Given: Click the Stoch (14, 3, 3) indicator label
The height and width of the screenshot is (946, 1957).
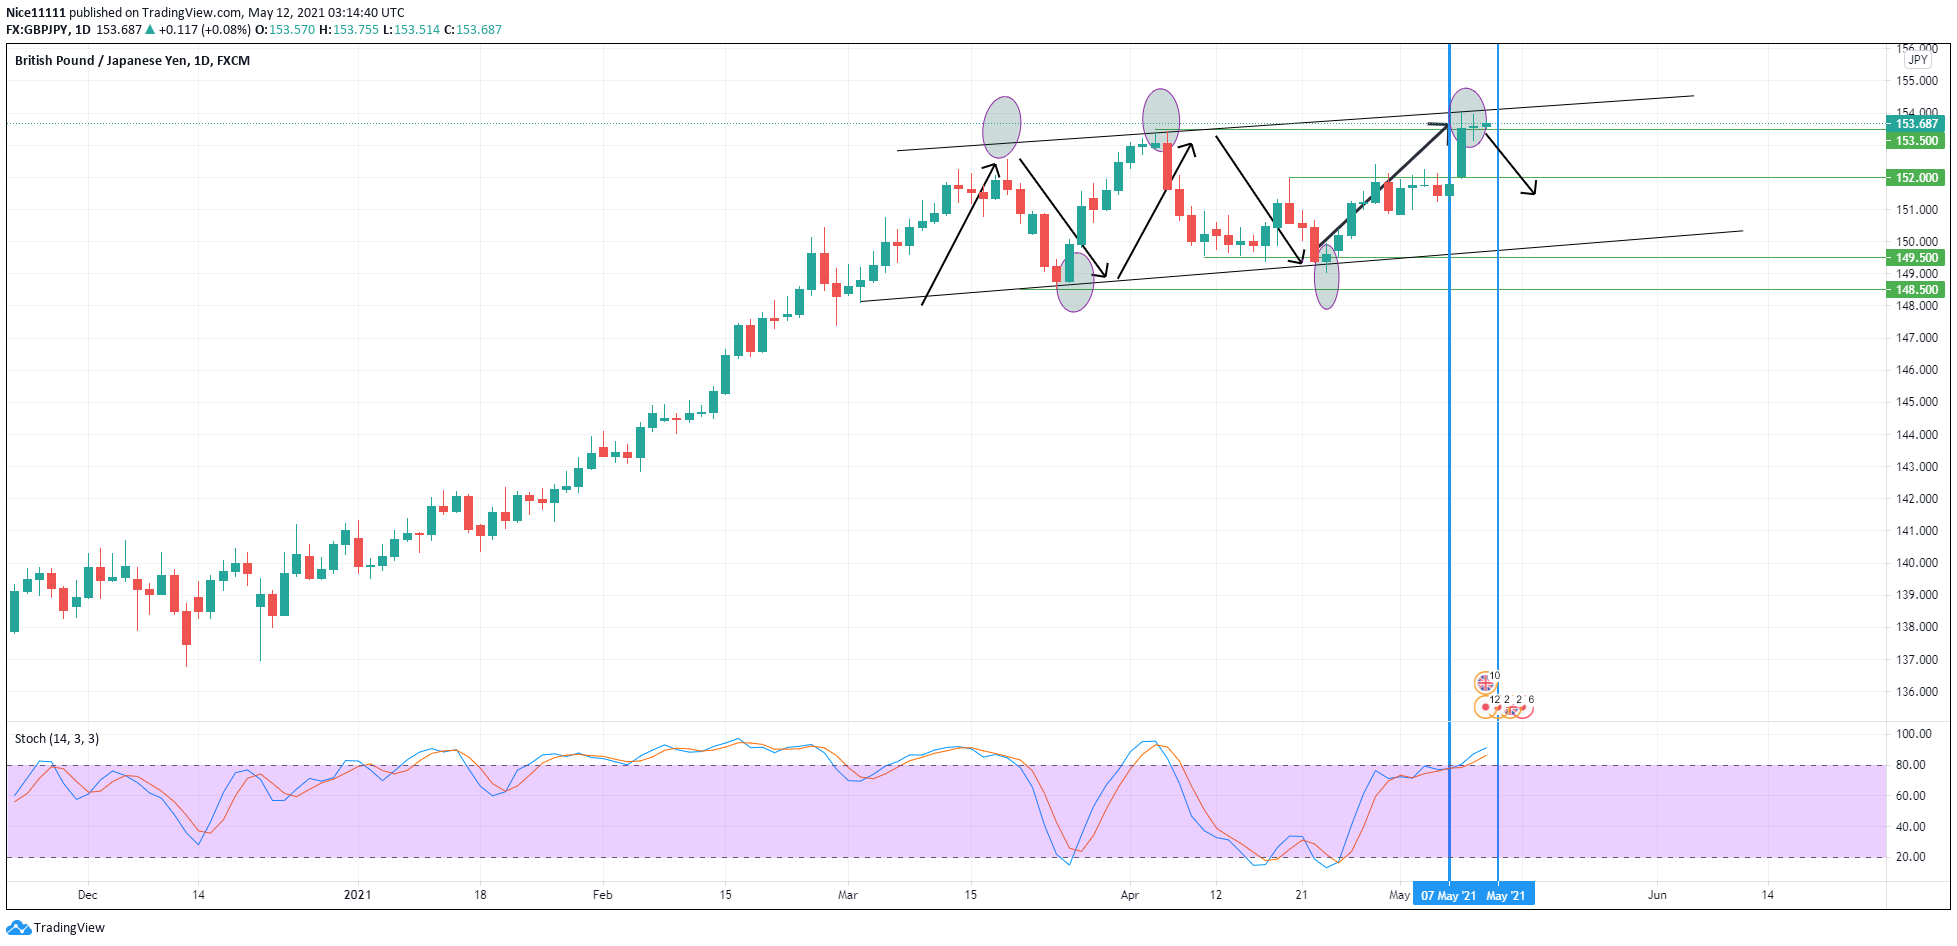Looking at the screenshot, I should (x=57, y=739).
